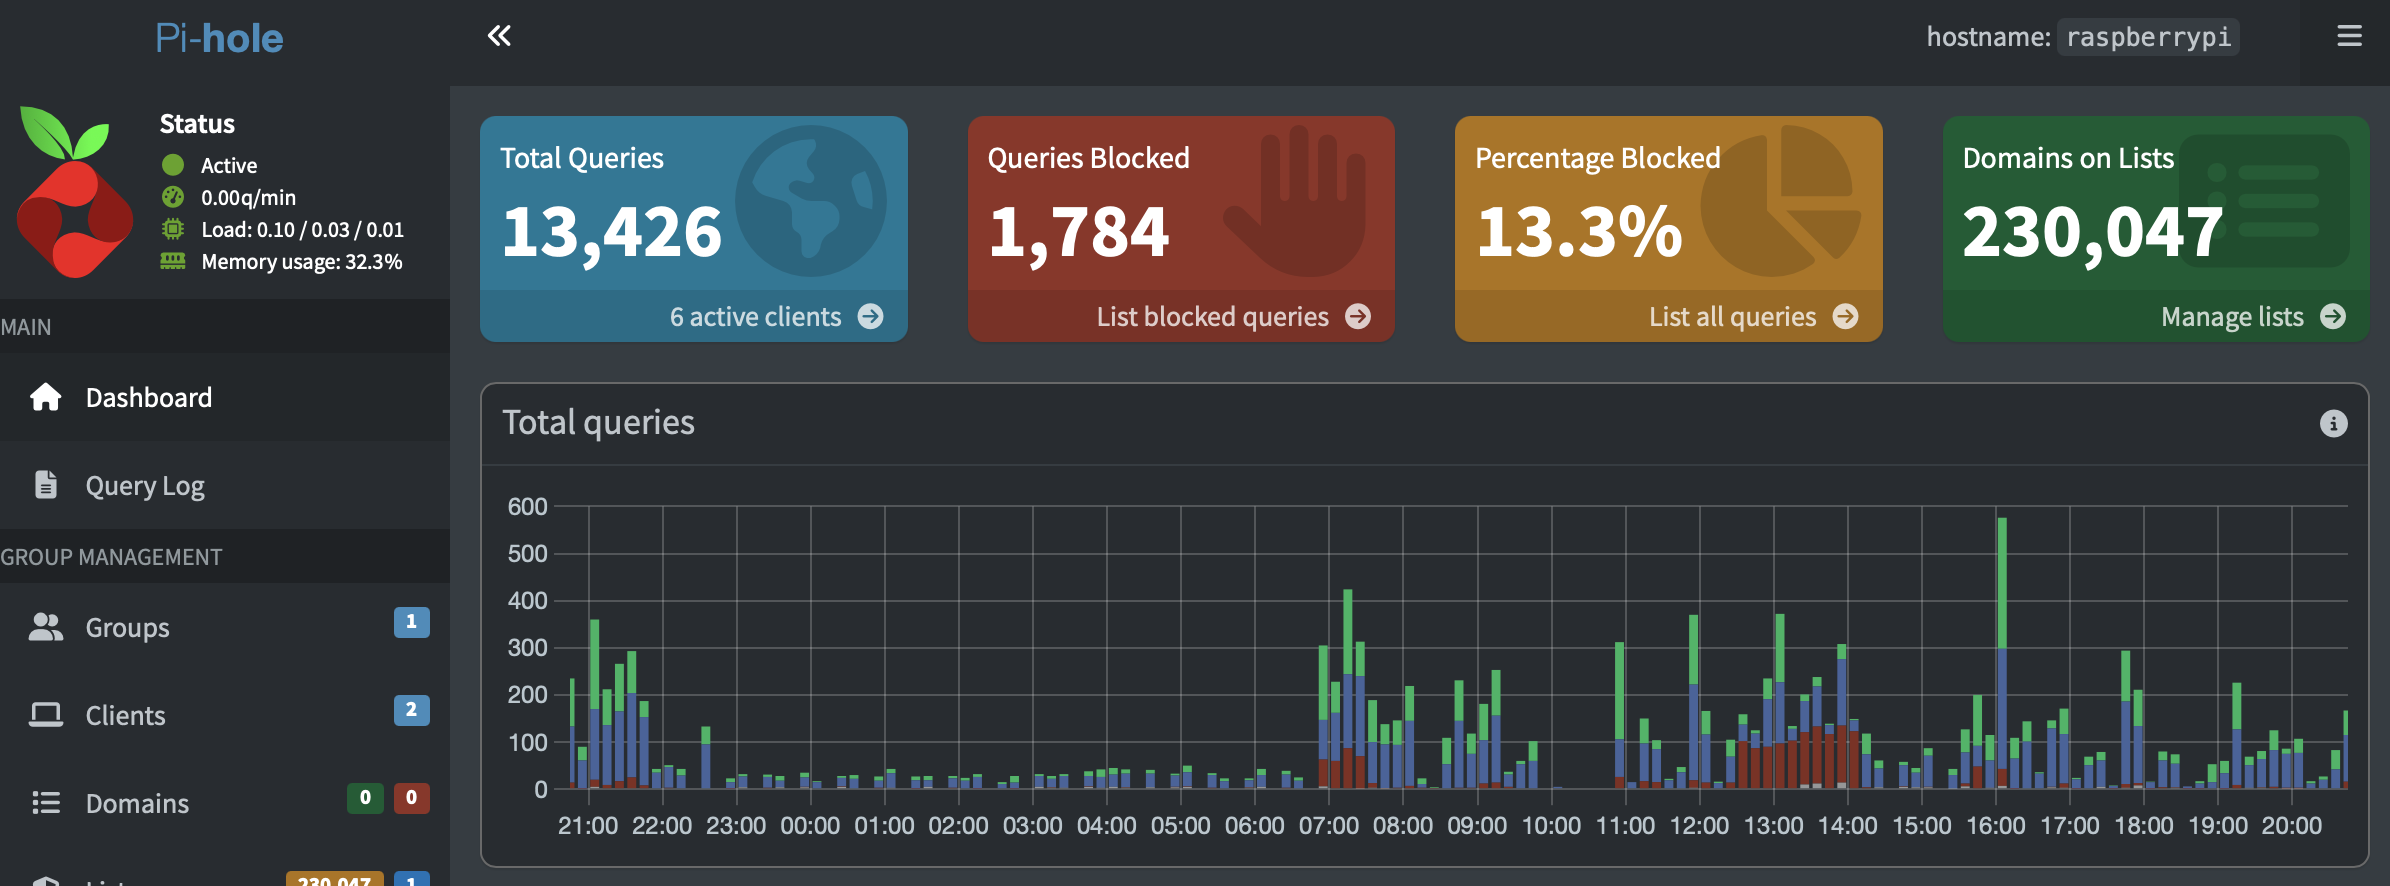Click the Dashboard home icon
Image resolution: width=2390 pixels, height=886 pixels.
point(45,397)
